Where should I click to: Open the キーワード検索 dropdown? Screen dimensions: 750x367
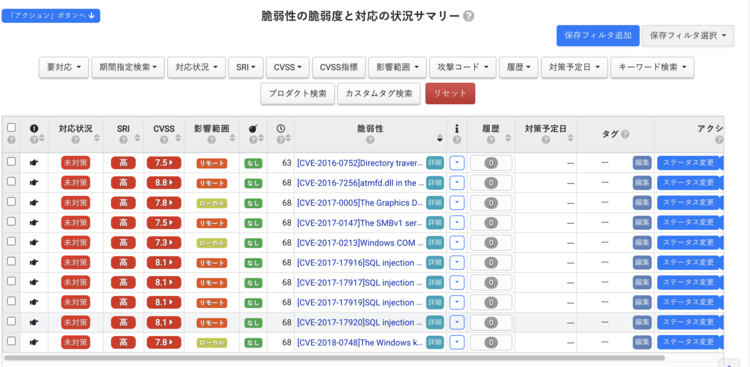pos(652,67)
